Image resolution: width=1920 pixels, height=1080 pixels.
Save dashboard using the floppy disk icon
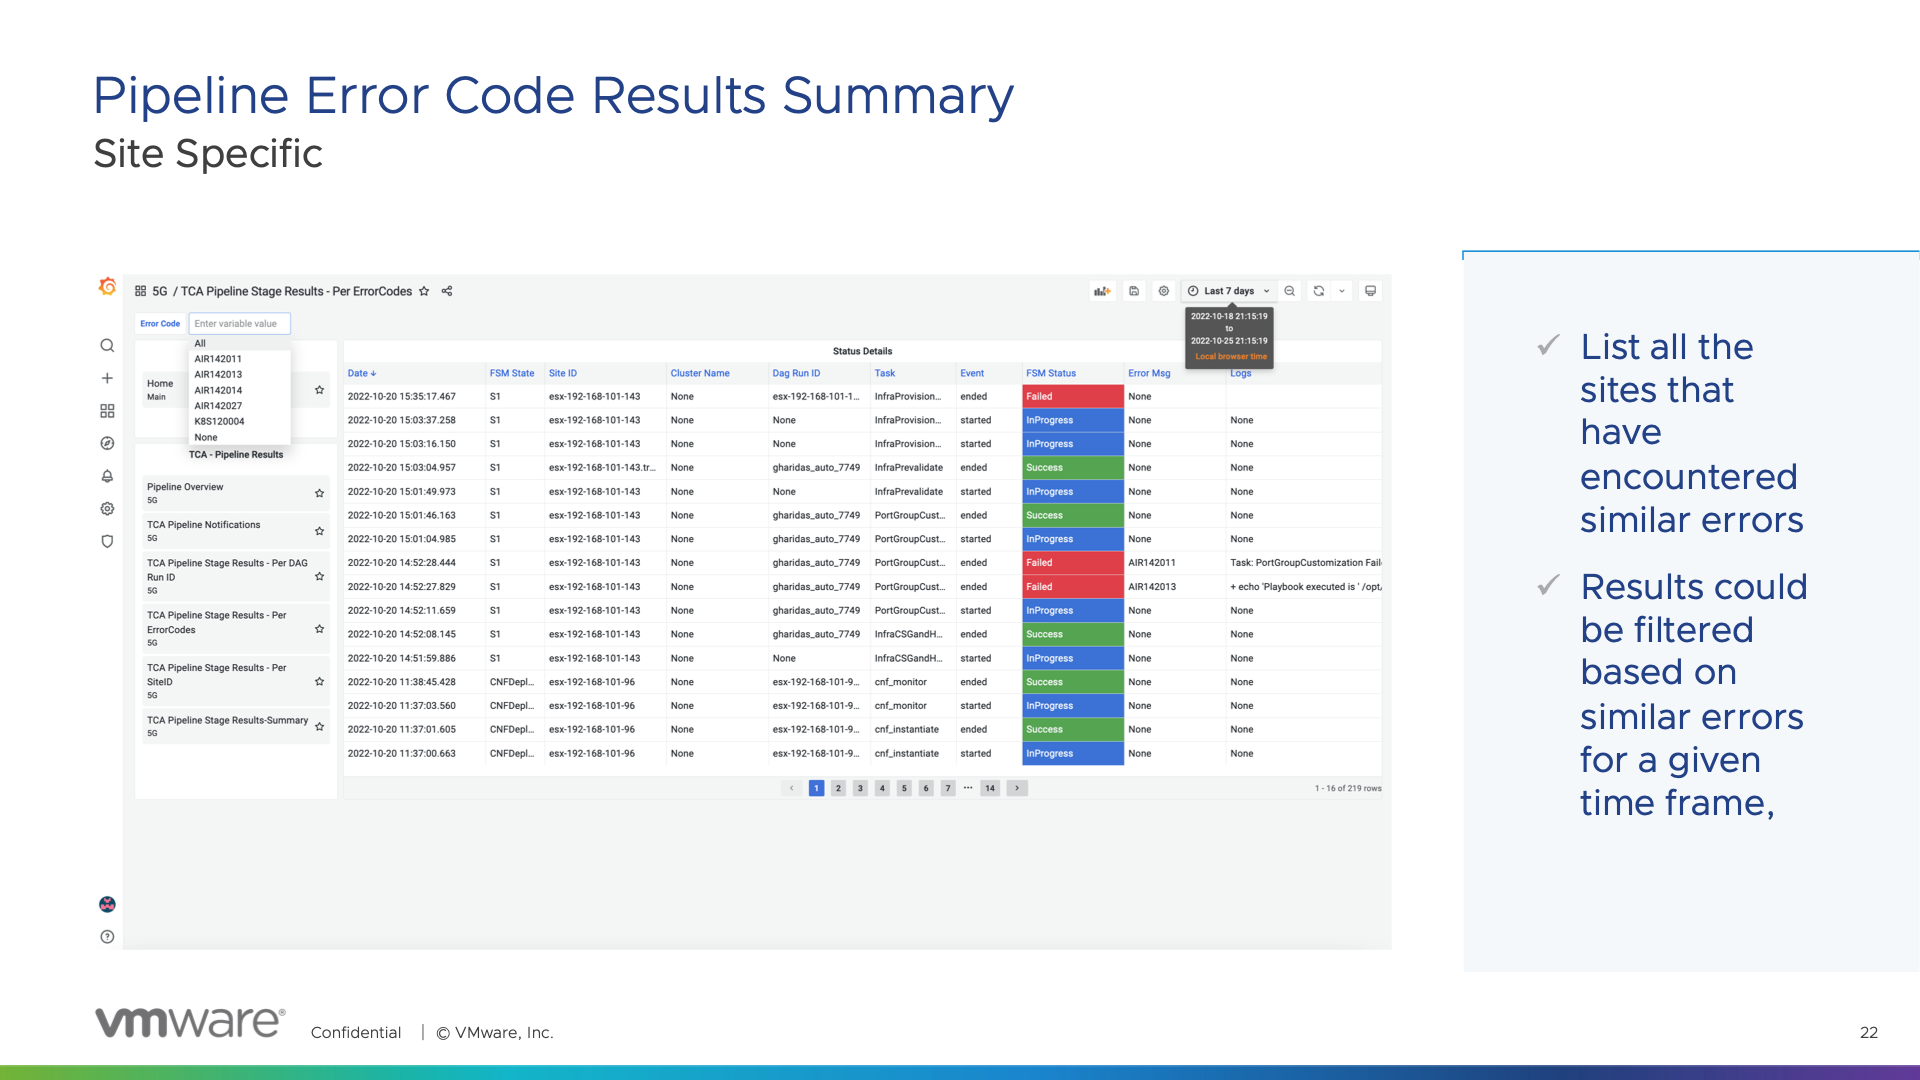(x=1134, y=291)
